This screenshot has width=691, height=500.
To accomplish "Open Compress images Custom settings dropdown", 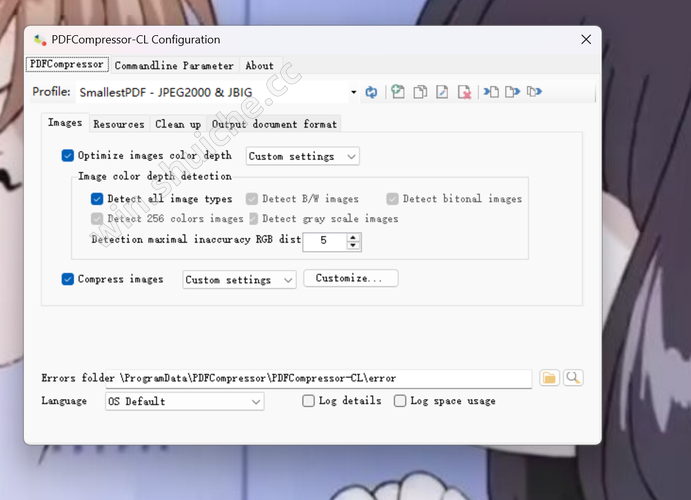I will tap(288, 280).
